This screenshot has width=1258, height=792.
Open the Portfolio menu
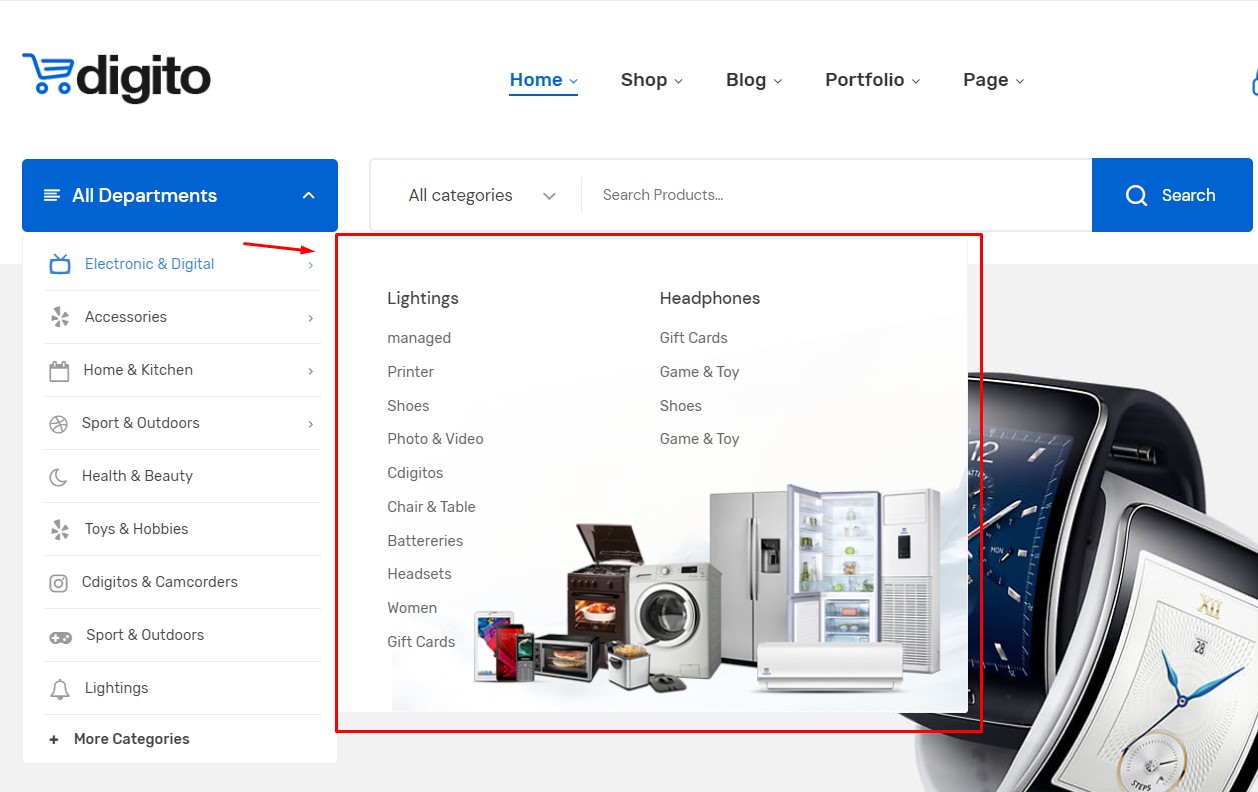[x=872, y=80]
